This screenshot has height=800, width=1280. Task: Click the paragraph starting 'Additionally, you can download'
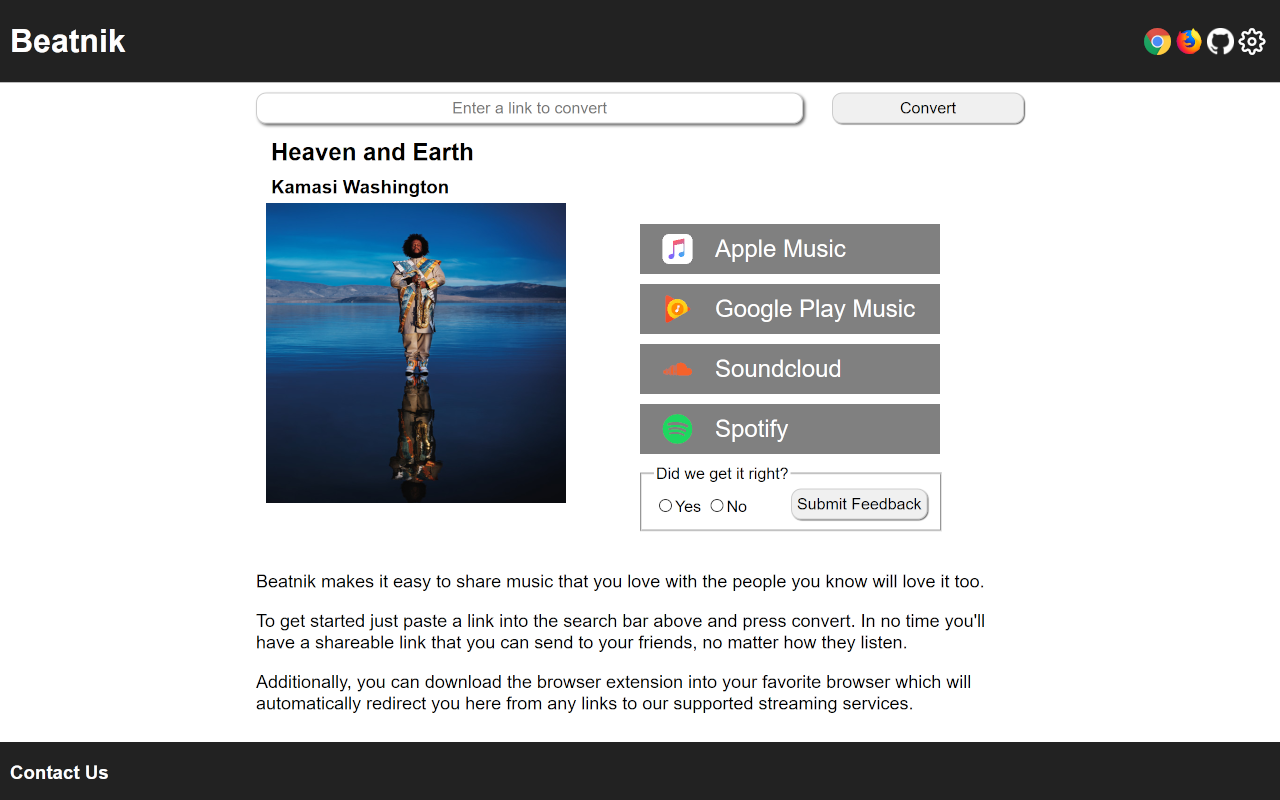614,693
